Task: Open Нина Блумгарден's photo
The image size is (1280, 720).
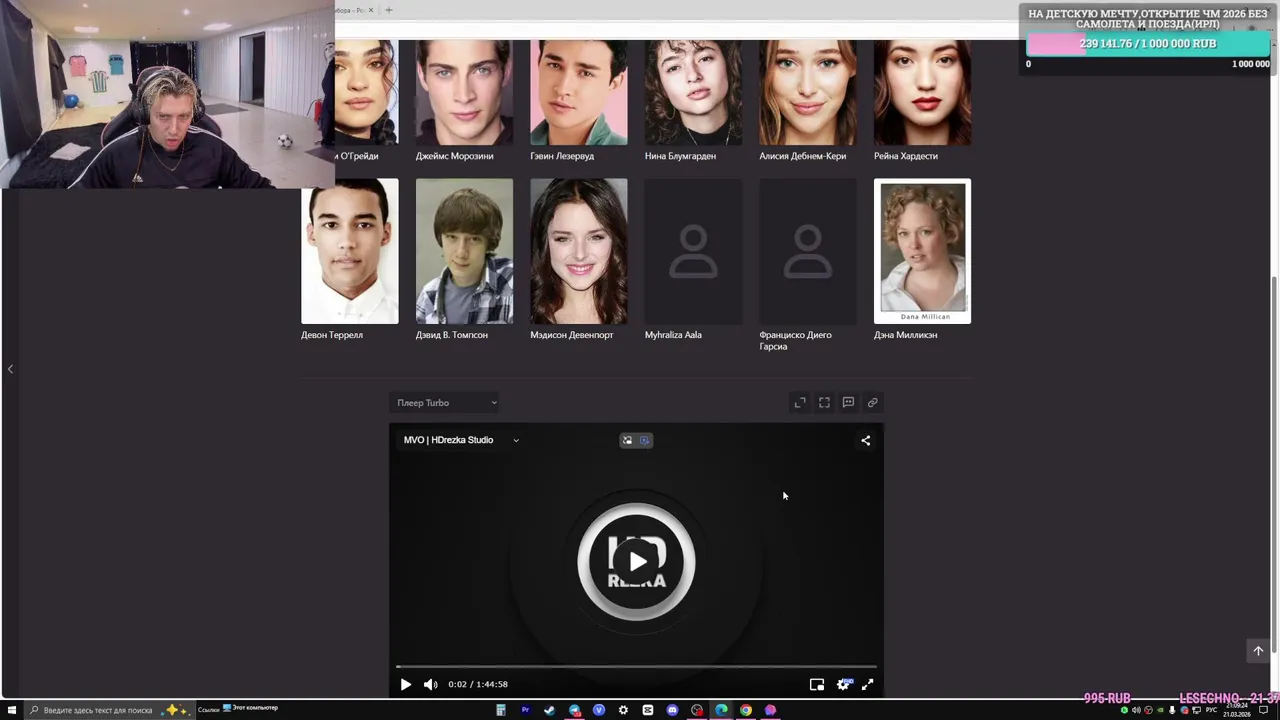Action: pyautogui.click(x=693, y=92)
